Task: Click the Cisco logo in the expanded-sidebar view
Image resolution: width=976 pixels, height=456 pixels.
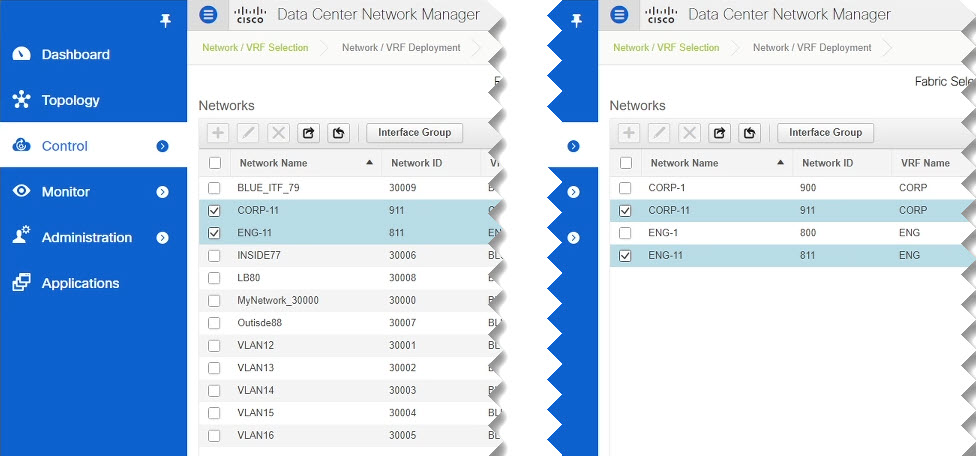Action: coord(251,15)
